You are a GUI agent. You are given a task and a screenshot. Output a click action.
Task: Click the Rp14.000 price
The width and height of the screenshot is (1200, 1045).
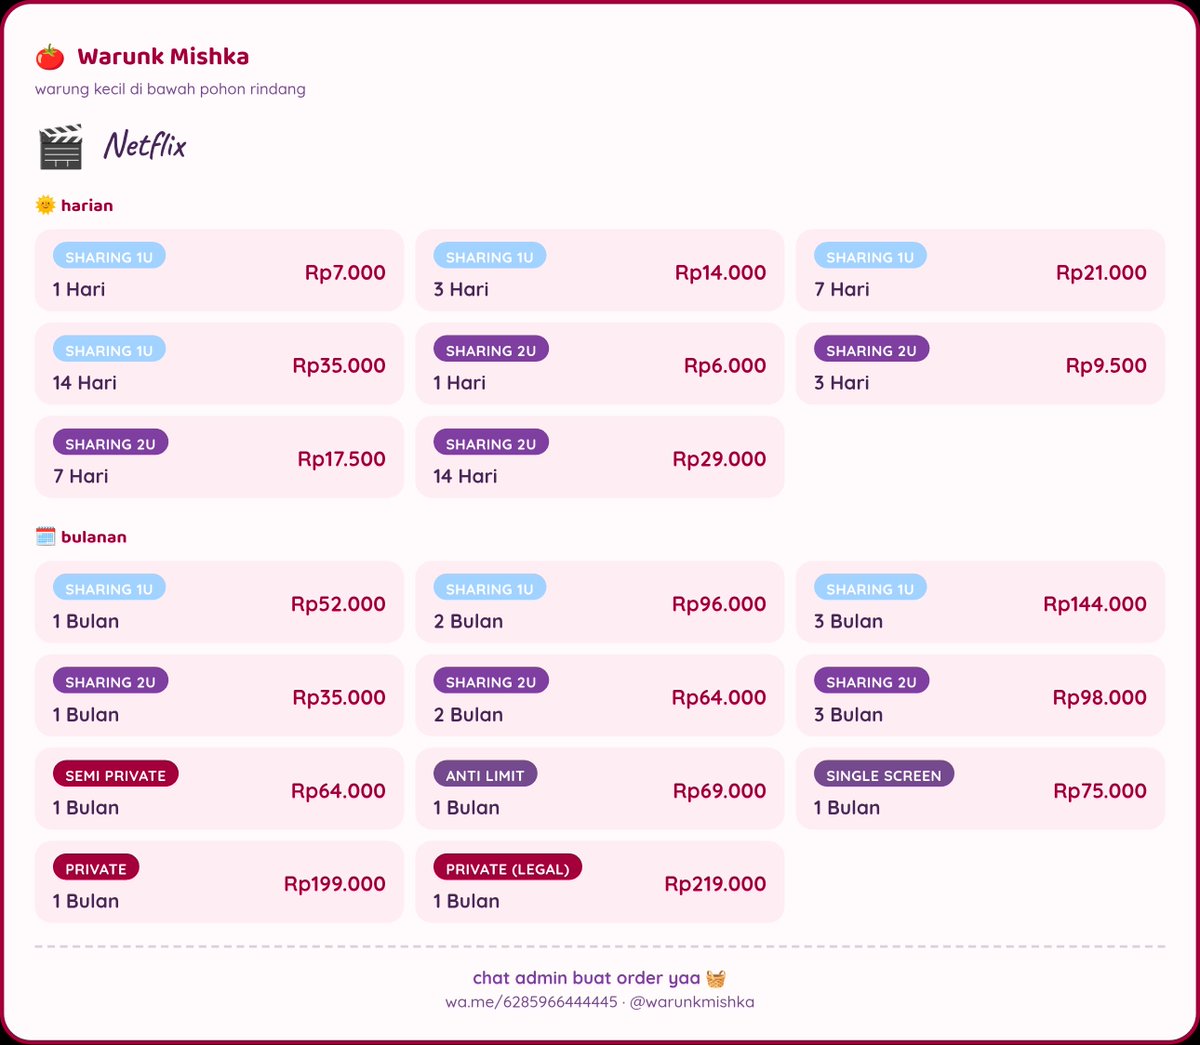click(720, 272)
